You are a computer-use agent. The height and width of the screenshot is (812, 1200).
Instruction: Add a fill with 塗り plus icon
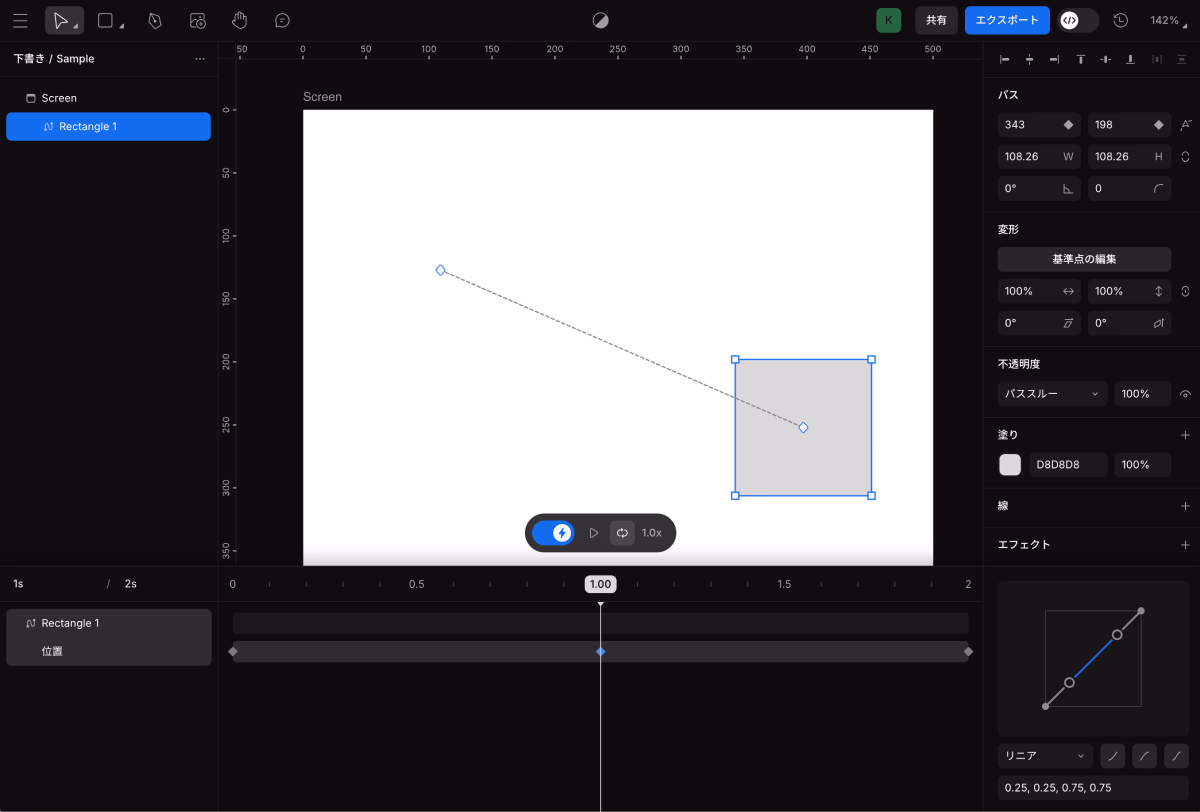click(1185, 435)
